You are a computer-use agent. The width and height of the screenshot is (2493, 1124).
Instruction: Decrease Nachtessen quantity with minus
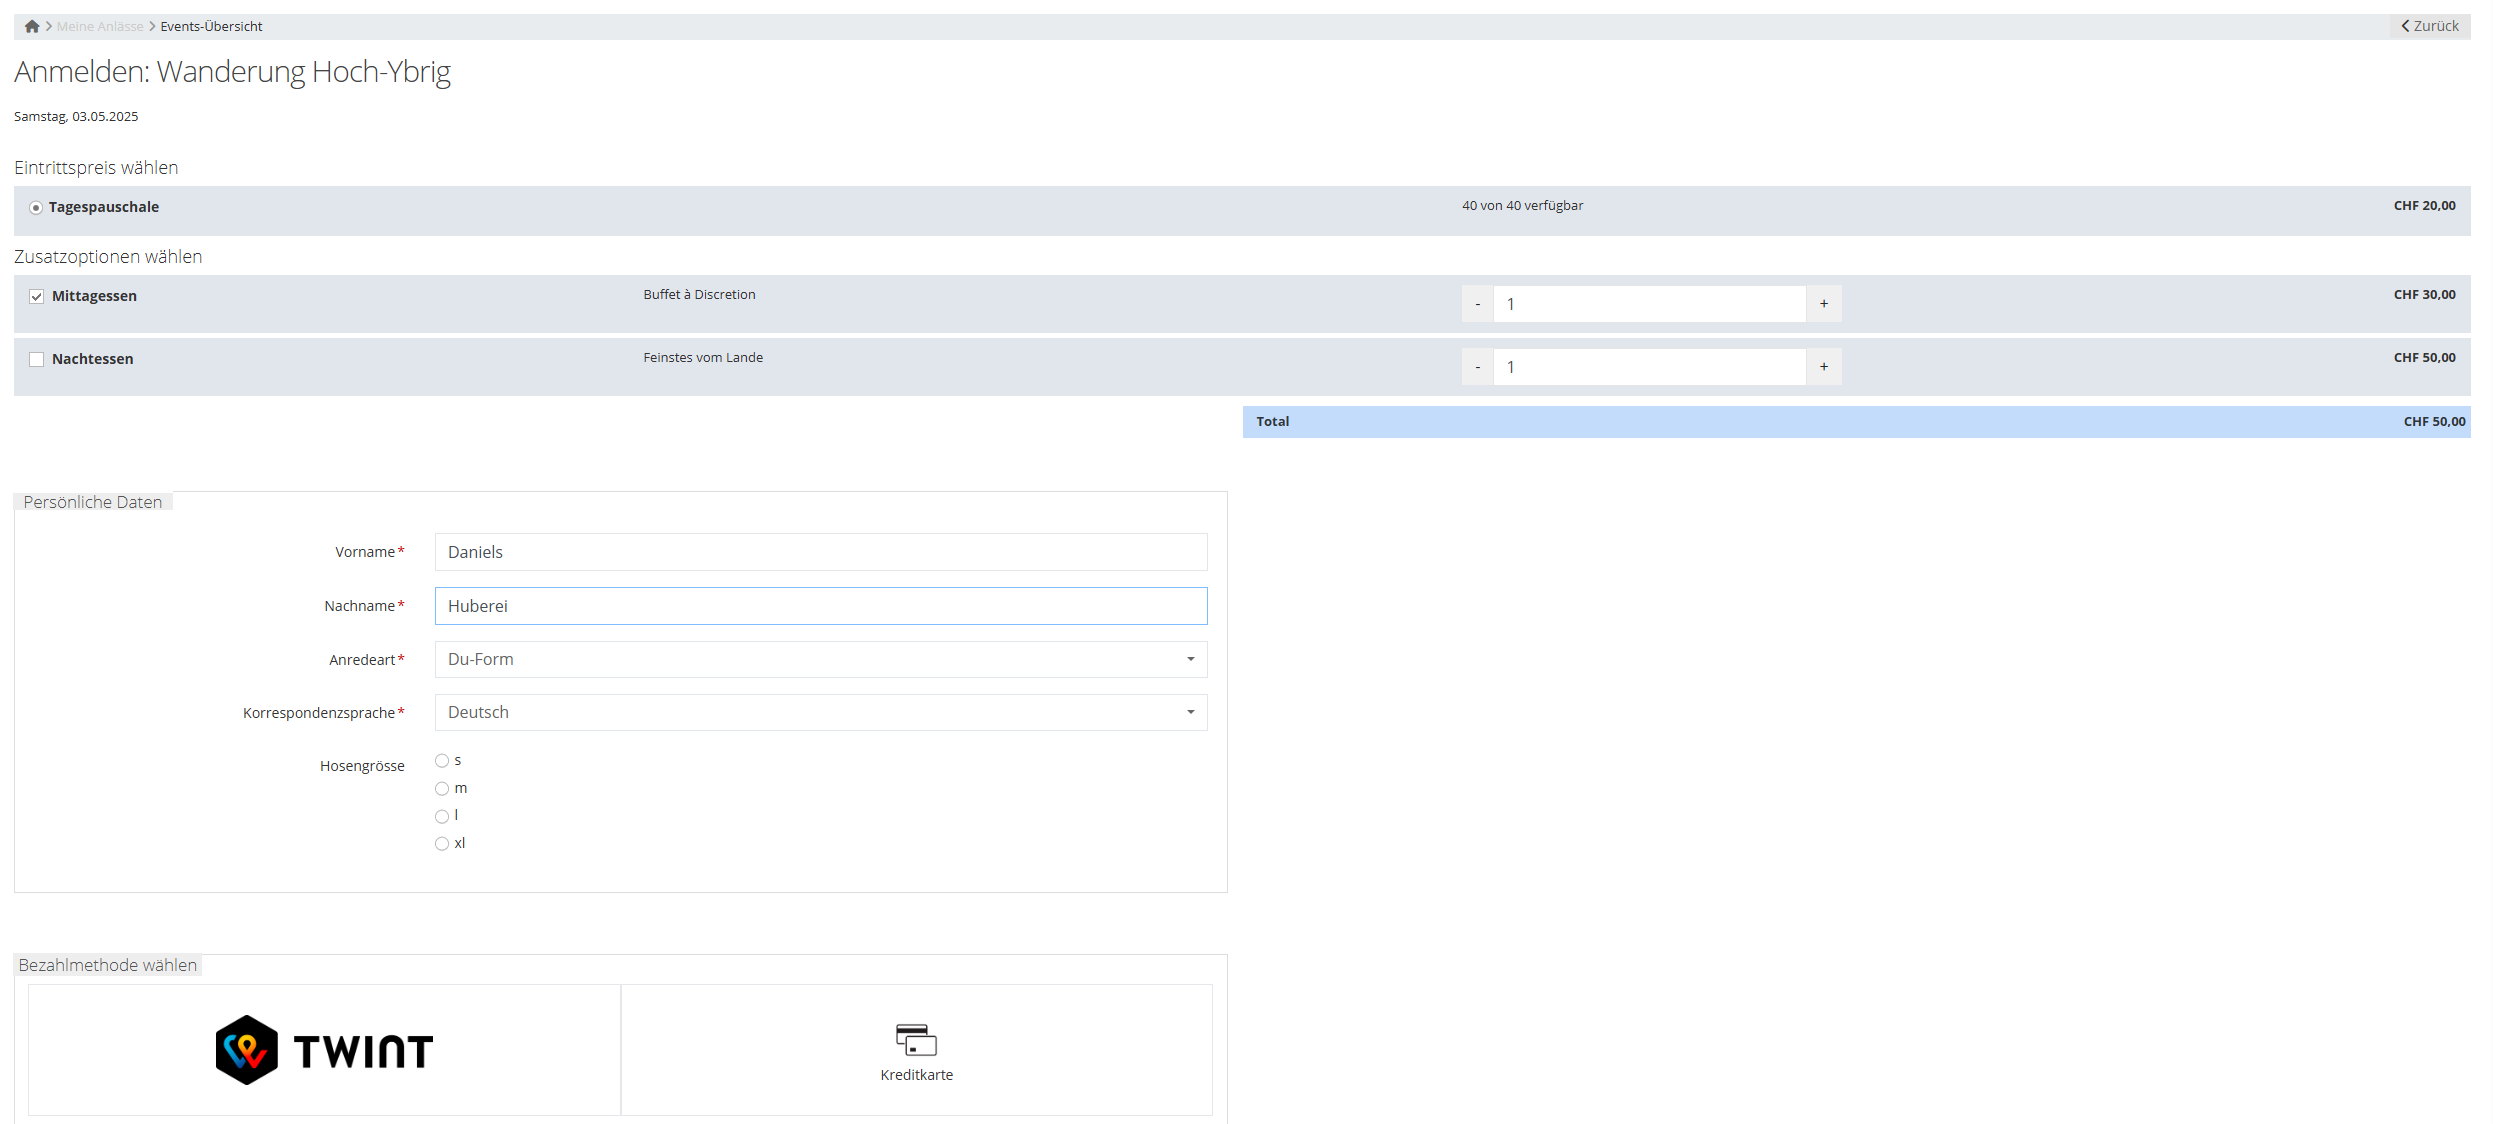1477,367
